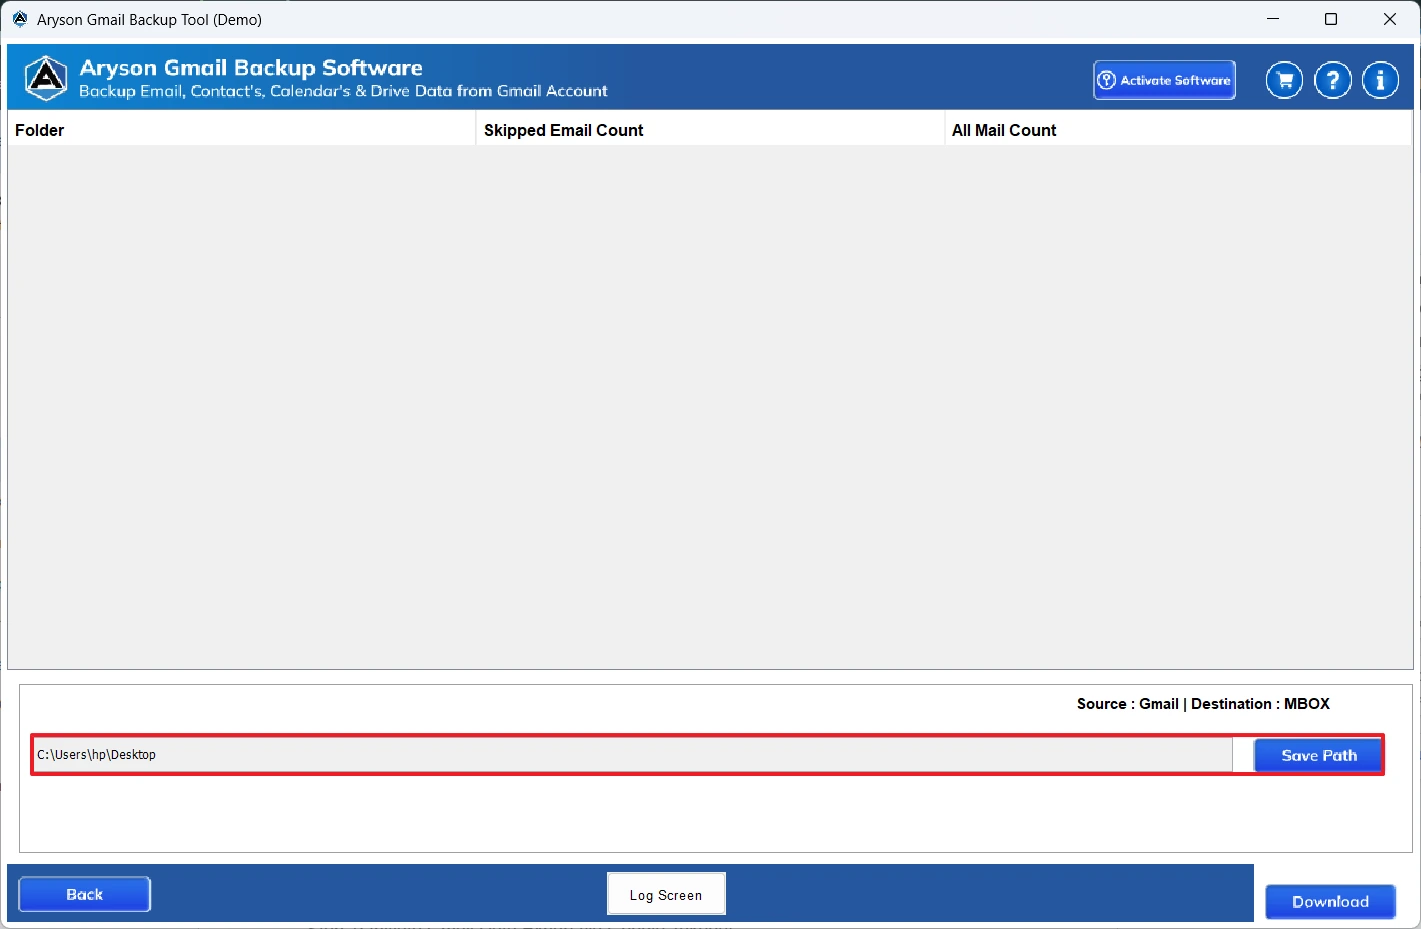Close the Aryson Gmail Backup Tool window
The image size is (1421, 929).
click(x=1390, y=19)
